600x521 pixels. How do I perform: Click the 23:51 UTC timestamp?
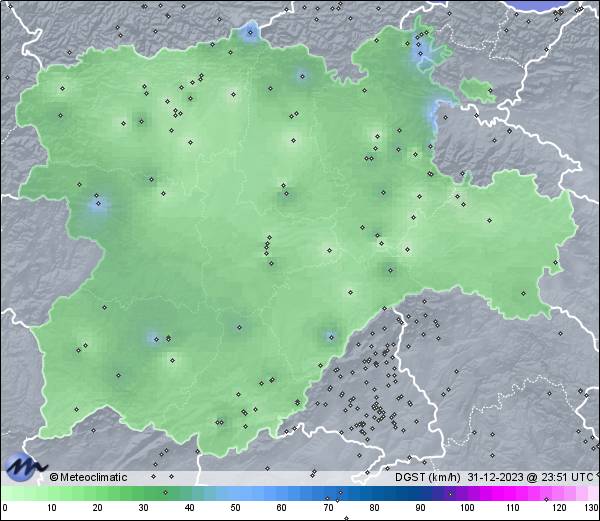coord(566,477)
